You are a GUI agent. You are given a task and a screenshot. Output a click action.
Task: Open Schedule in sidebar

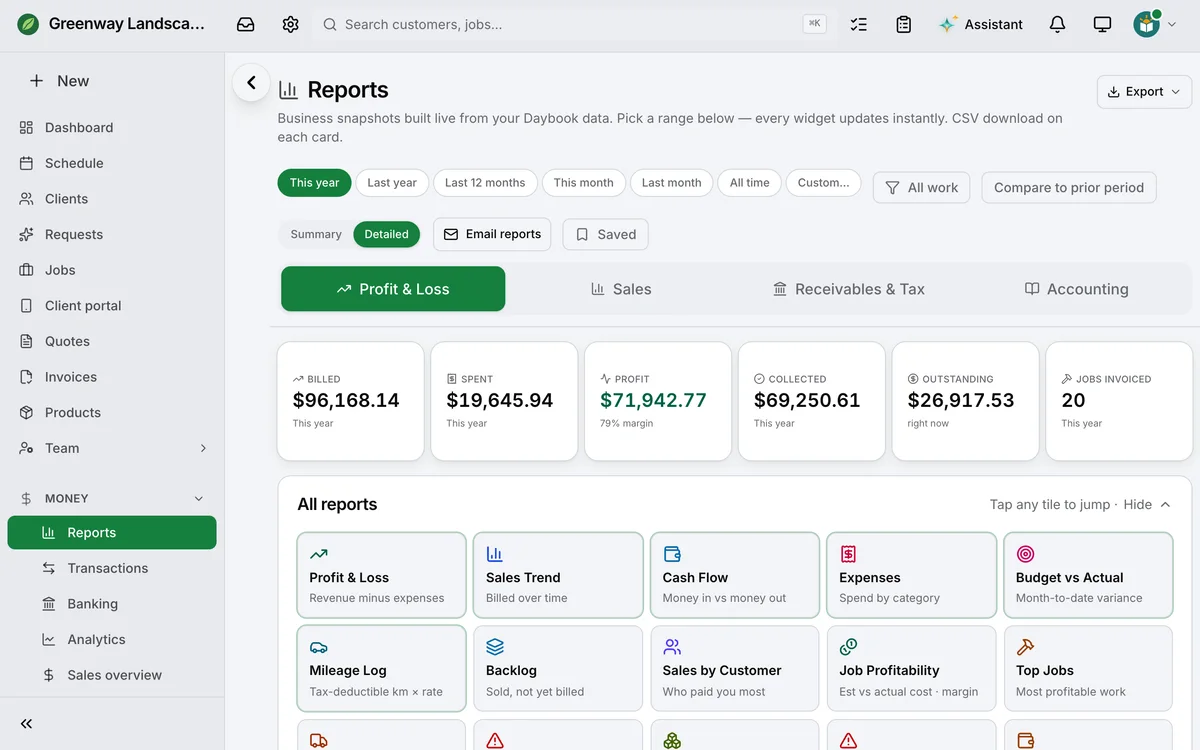coord(112,163)
